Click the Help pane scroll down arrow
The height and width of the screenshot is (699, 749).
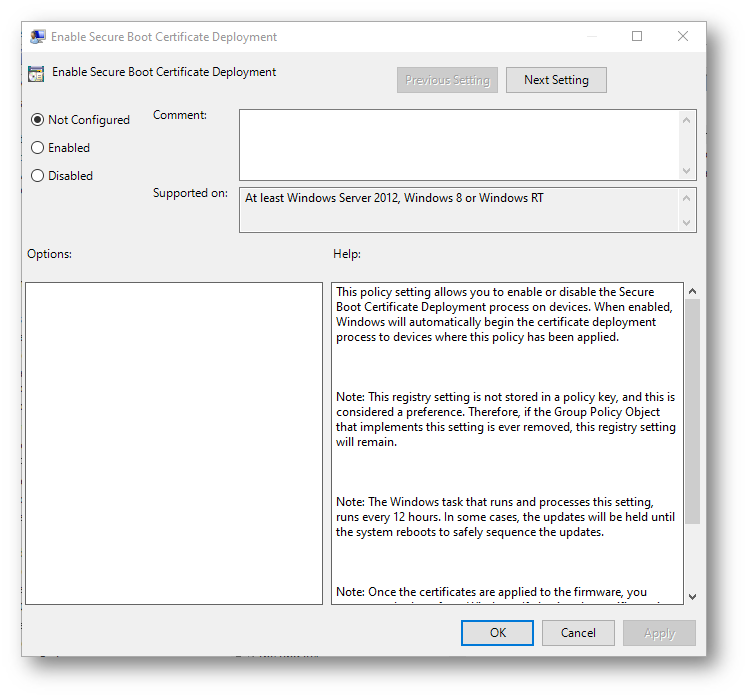[693, 596]
